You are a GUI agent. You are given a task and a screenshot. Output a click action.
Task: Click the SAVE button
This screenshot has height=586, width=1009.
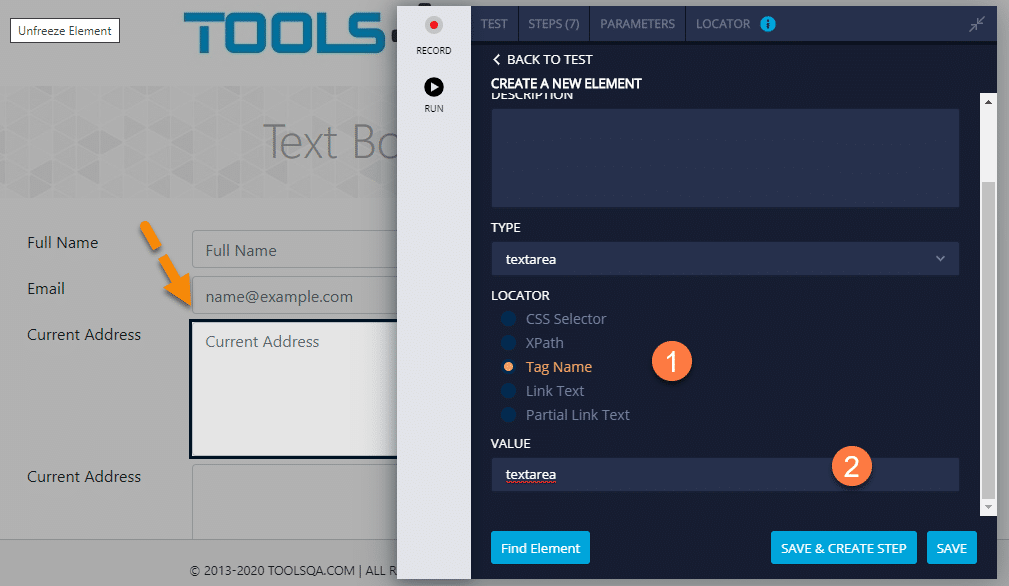click(951, 547)
